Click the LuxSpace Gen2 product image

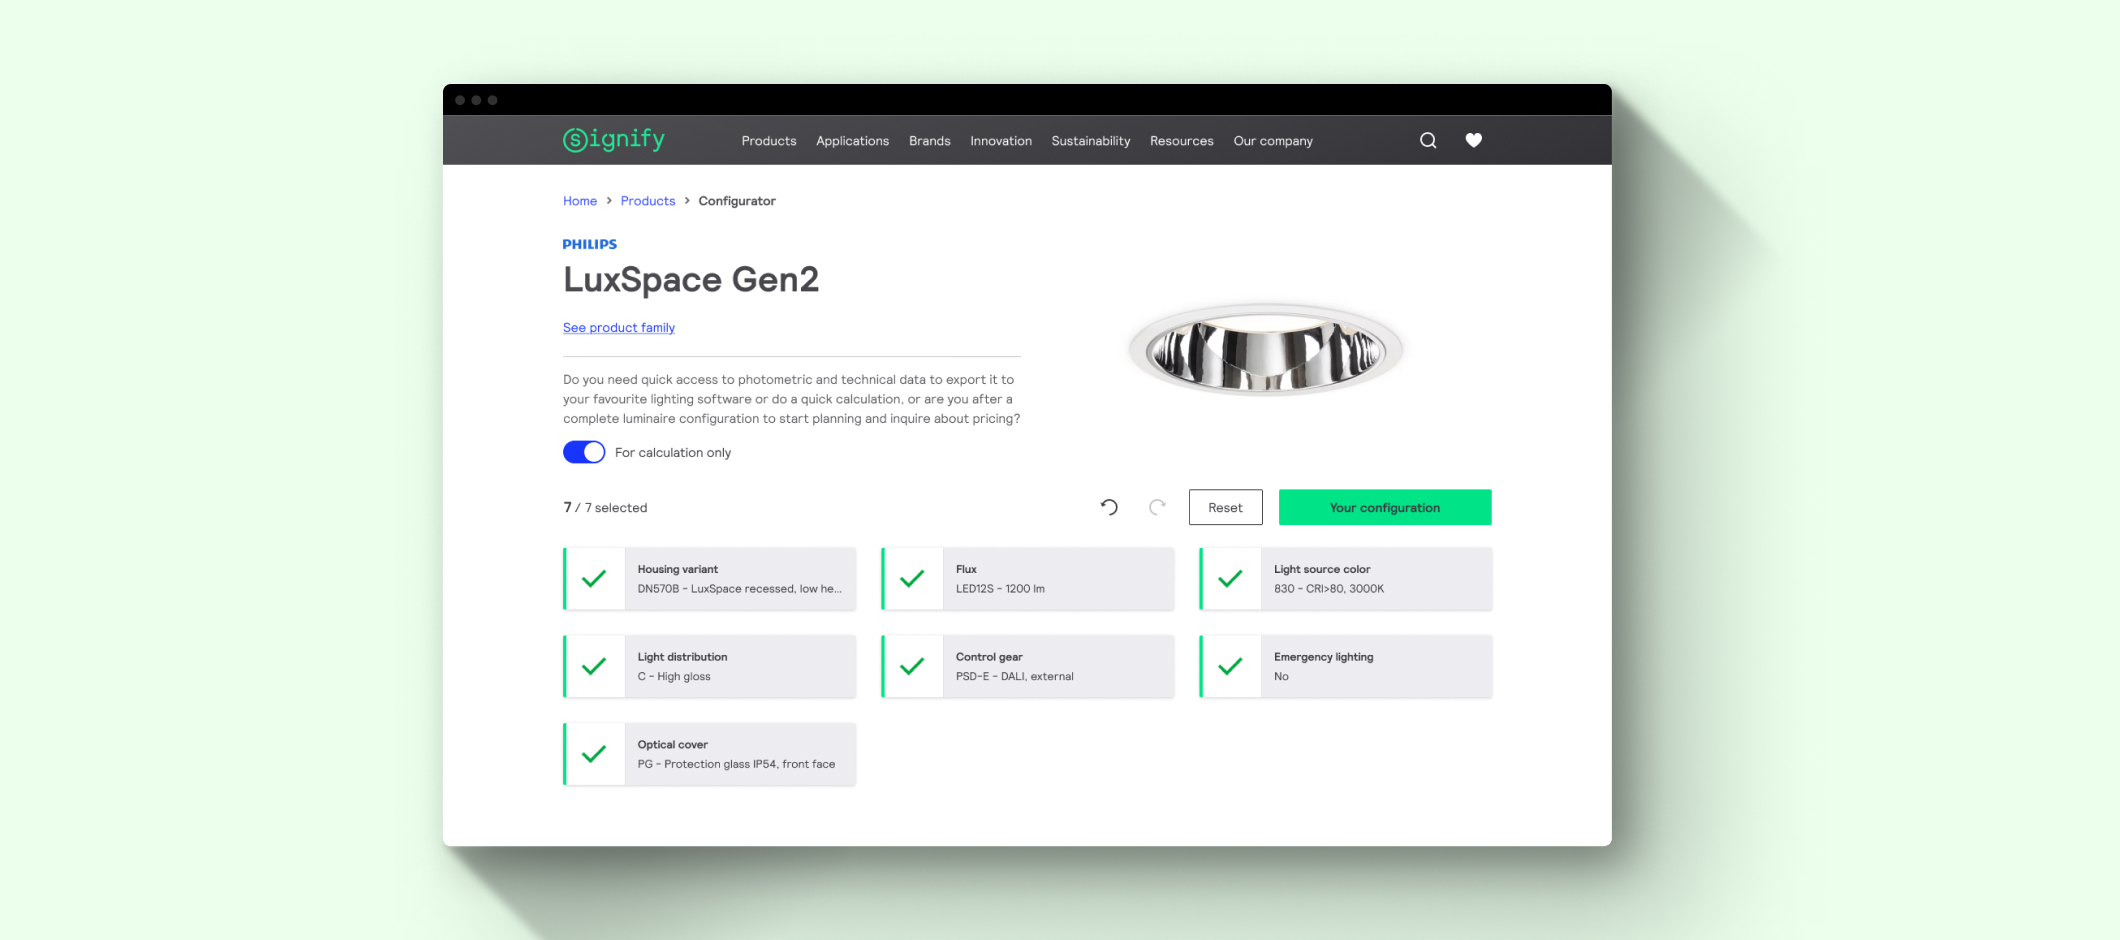[x=1263, y=350]
